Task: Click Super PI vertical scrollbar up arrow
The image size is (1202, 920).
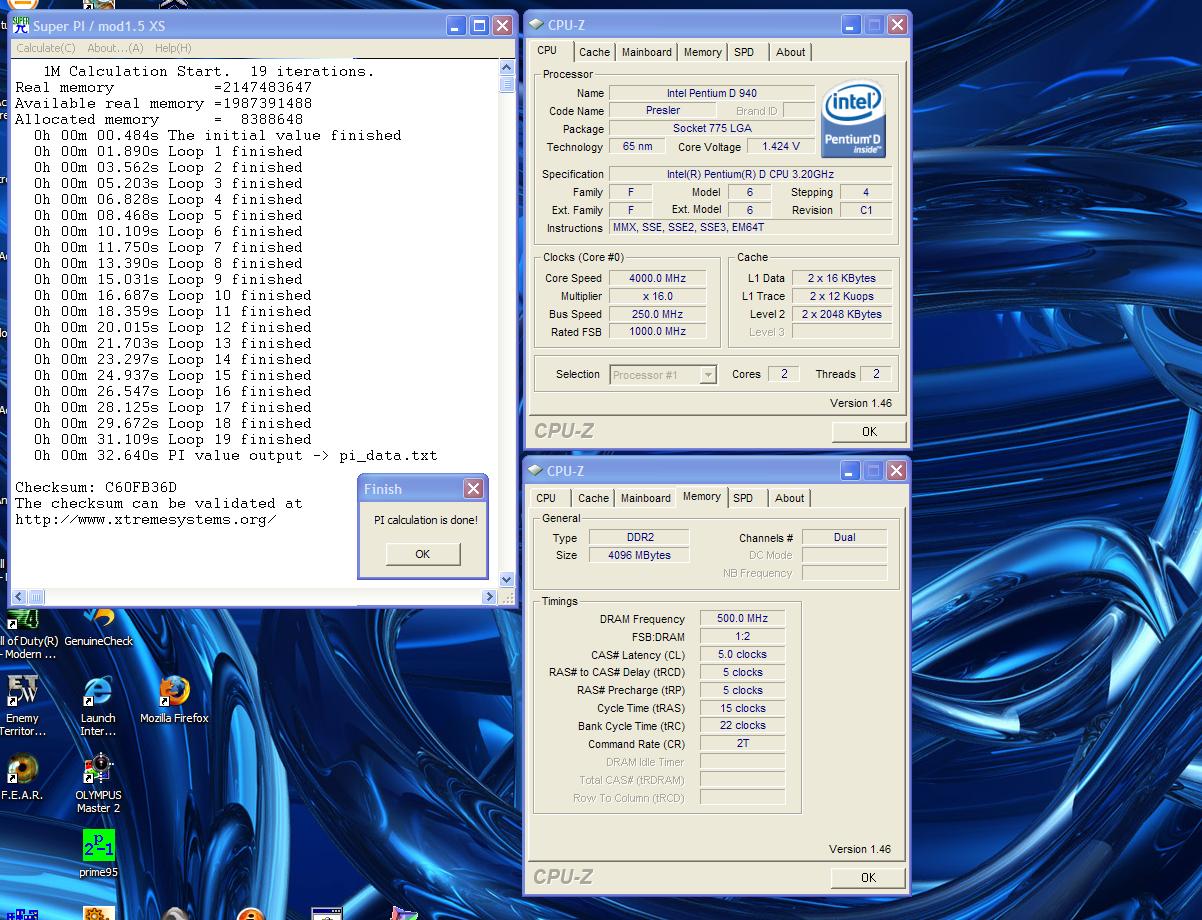Action: 506,68
